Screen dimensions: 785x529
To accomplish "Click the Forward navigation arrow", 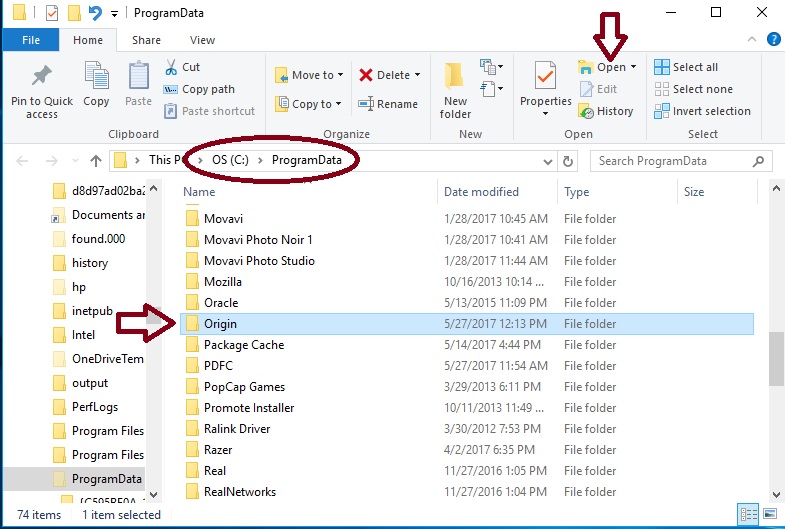I will point(52,161).
